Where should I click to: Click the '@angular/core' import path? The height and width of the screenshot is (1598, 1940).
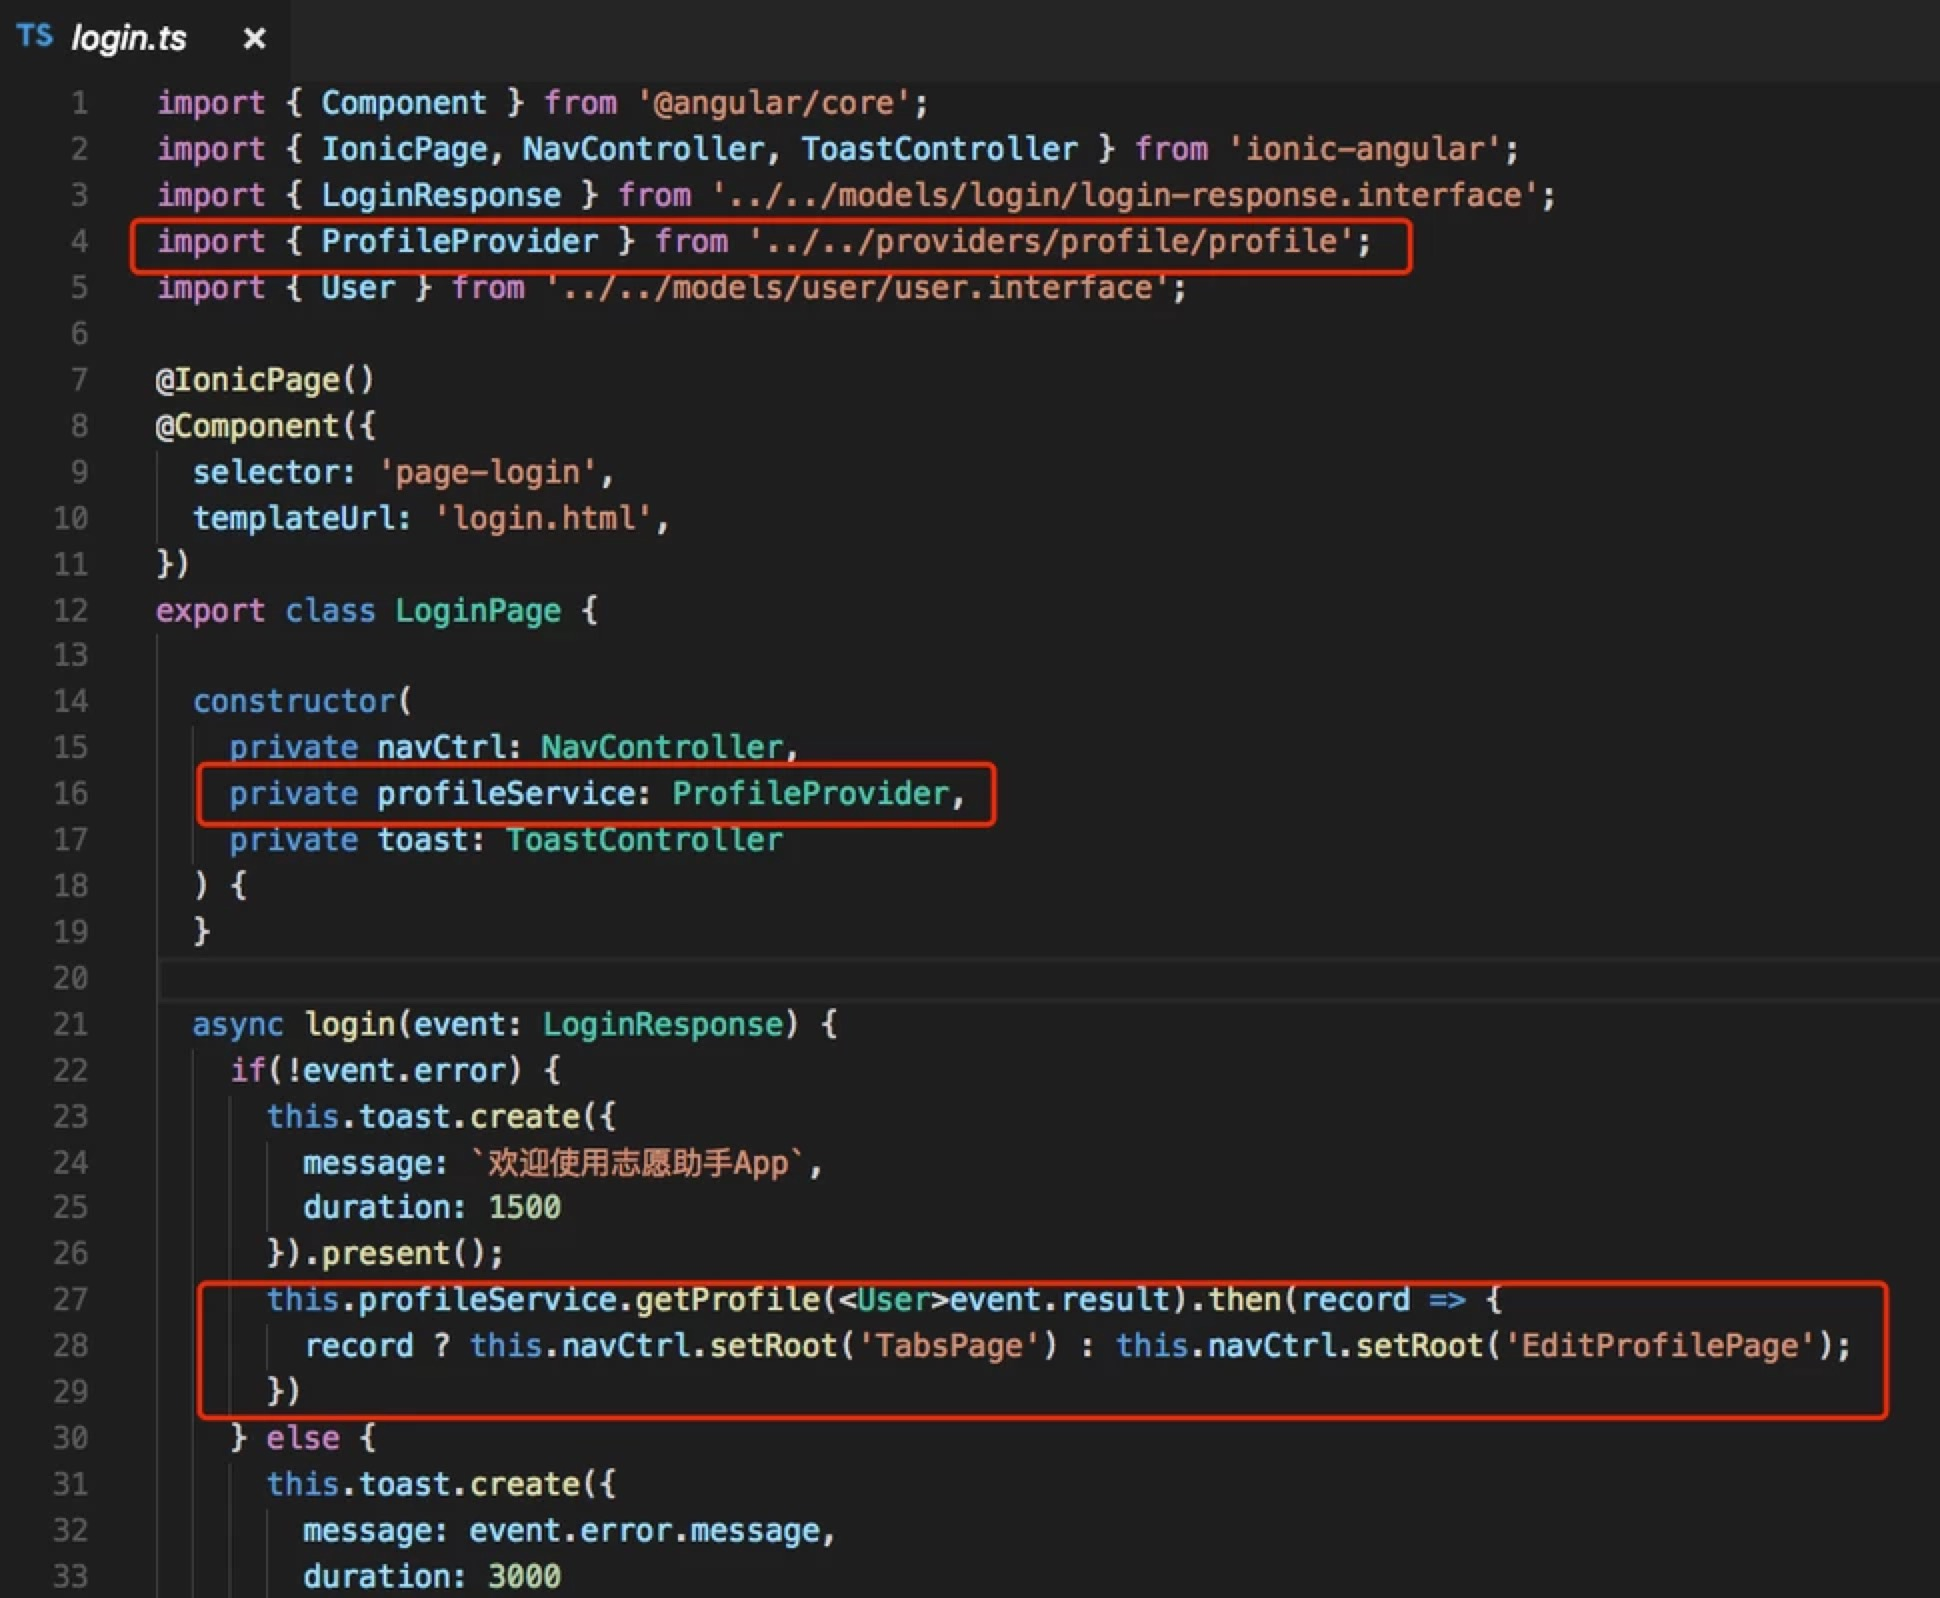[x=773, y=103]
